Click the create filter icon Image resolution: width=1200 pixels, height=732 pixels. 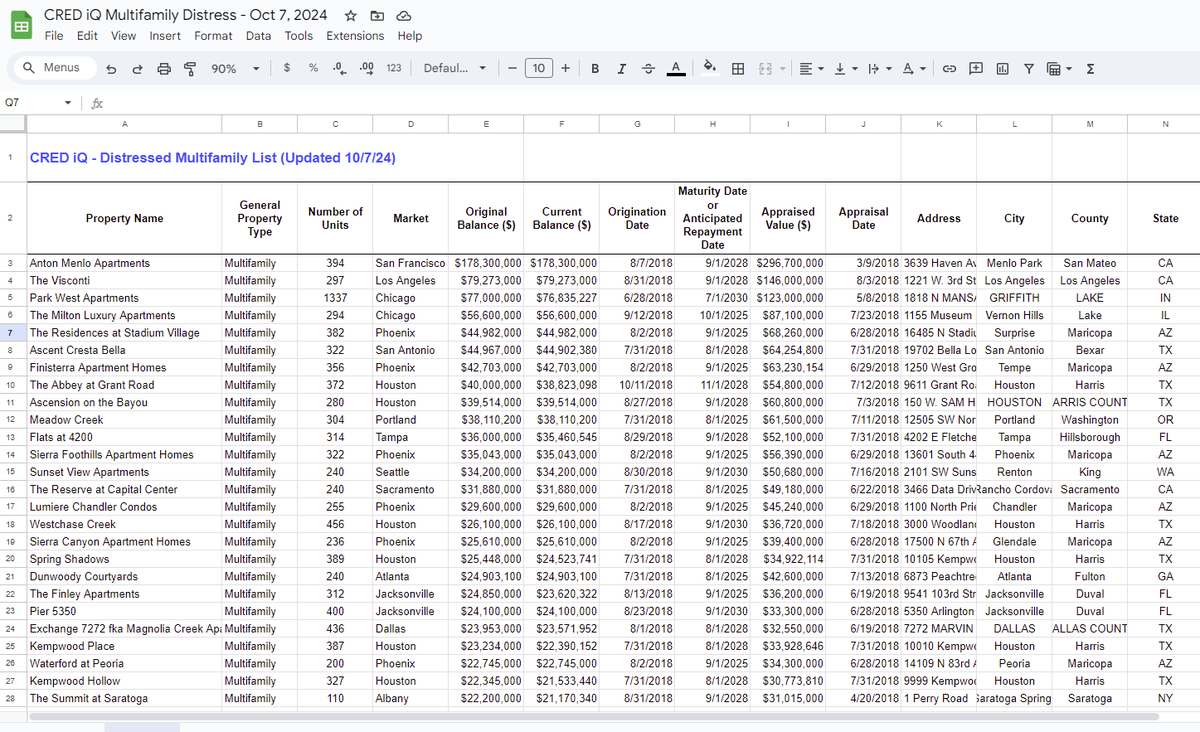click(x=1028, y=68)
